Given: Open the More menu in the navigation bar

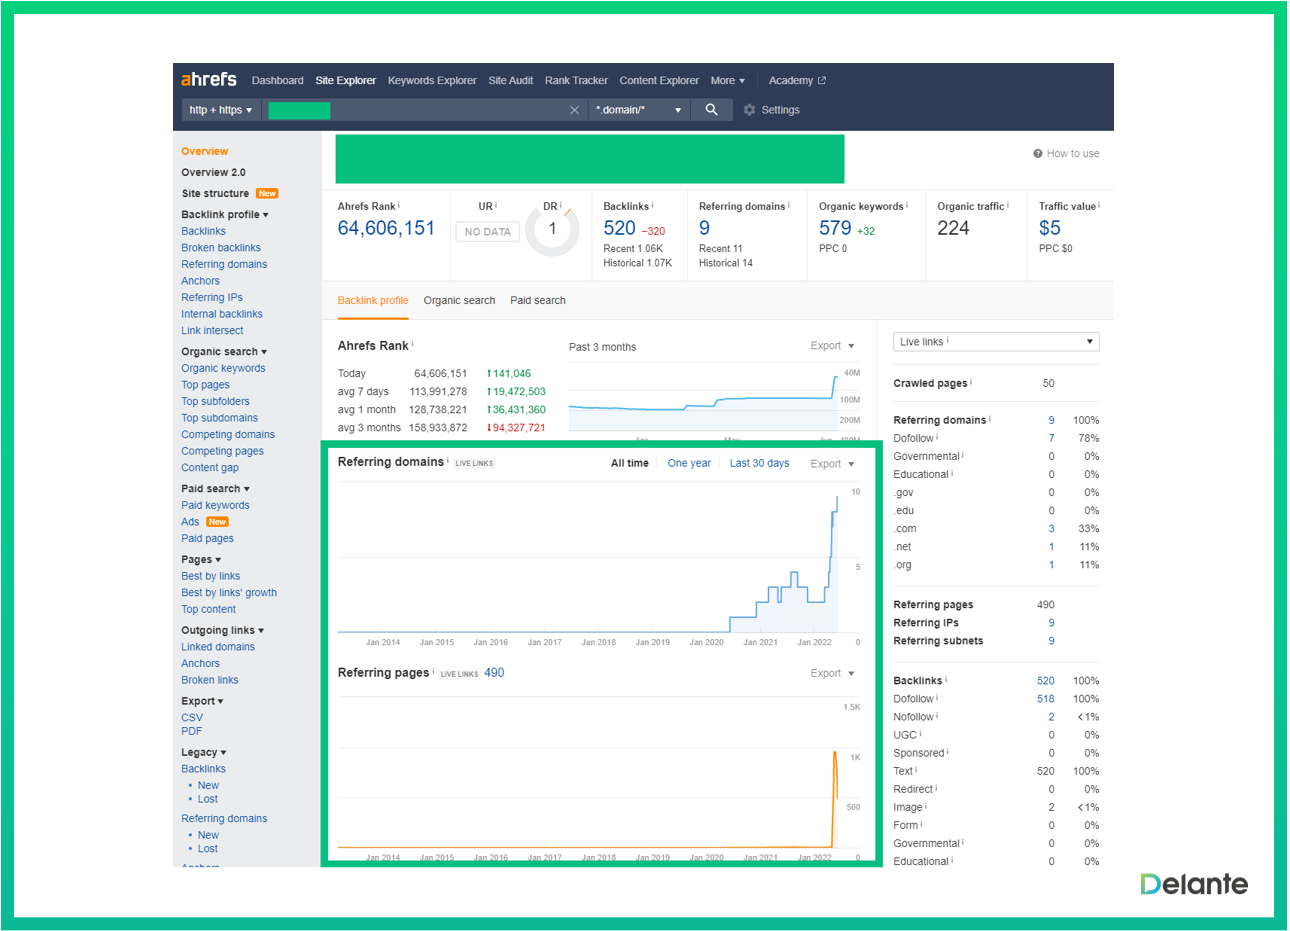Looking at the screenshot, I should (727, 80).
